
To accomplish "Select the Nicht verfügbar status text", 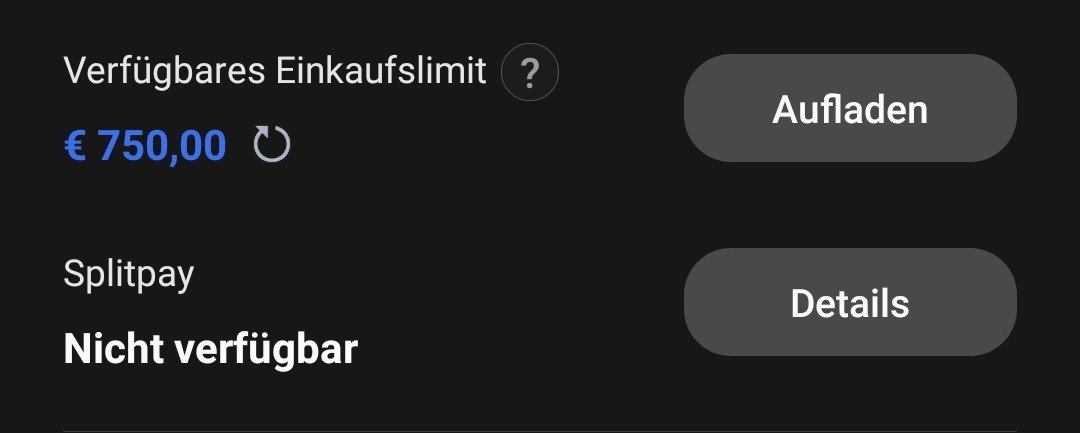I will click(211, 348).
